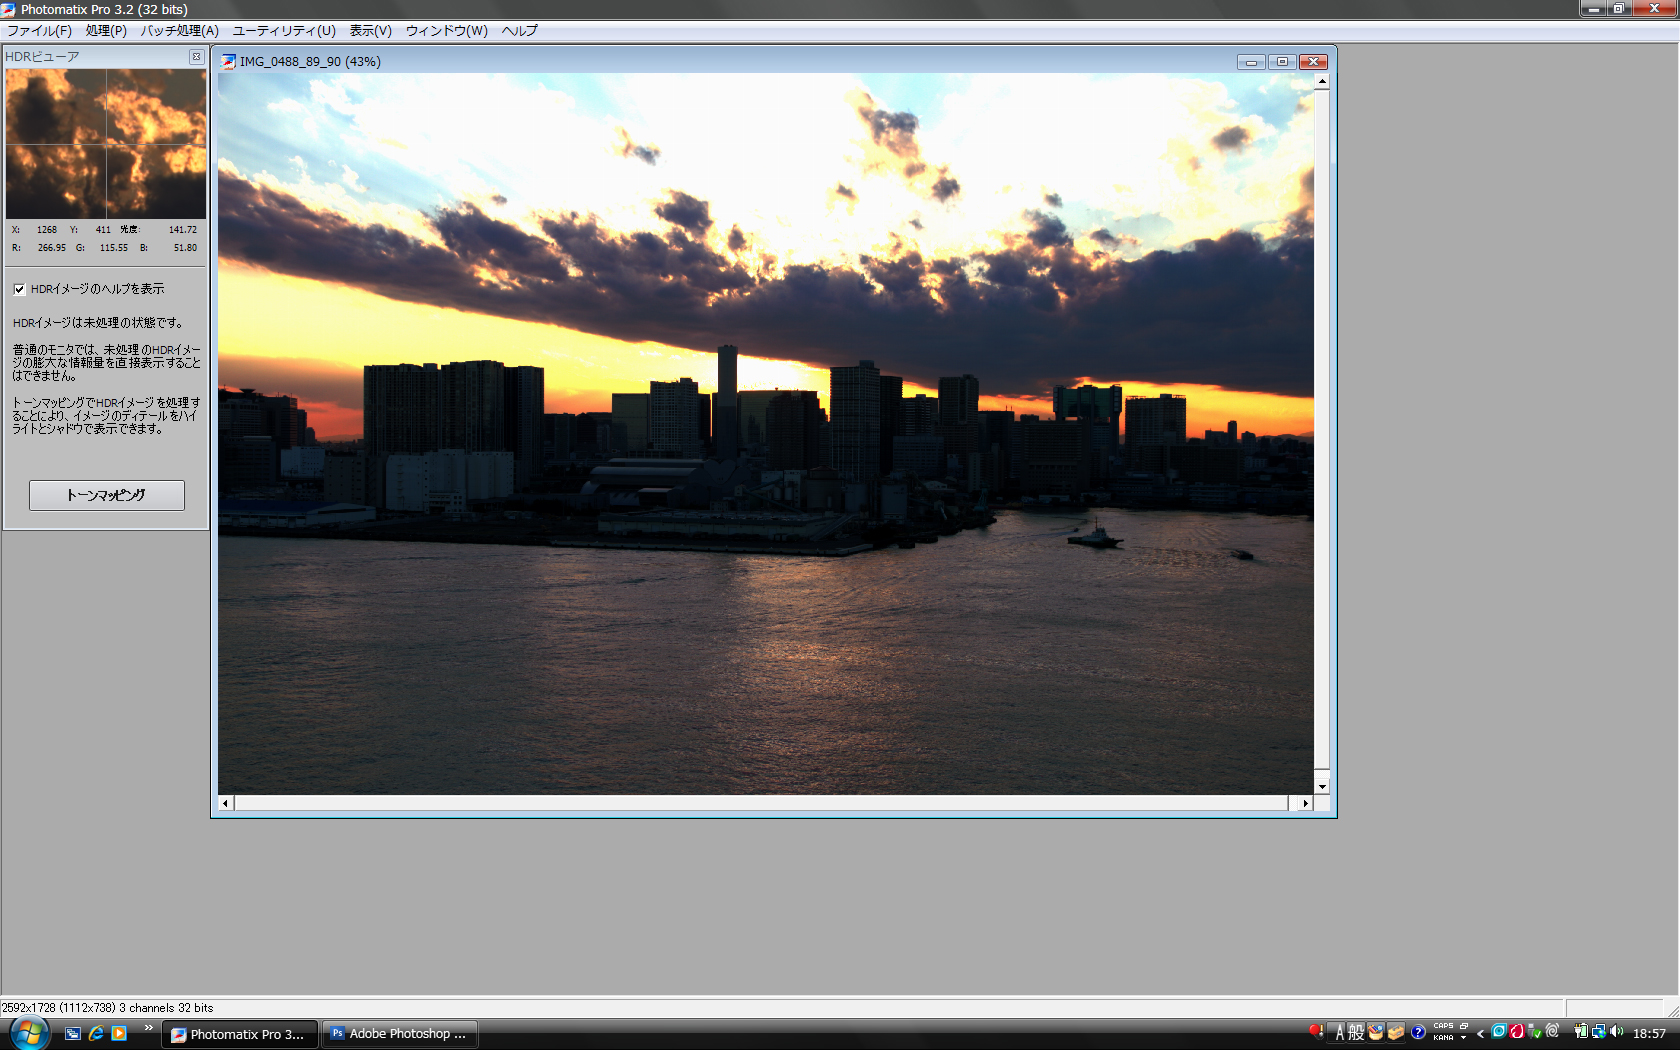Click the power battery tray icon

(1581, 1032)
